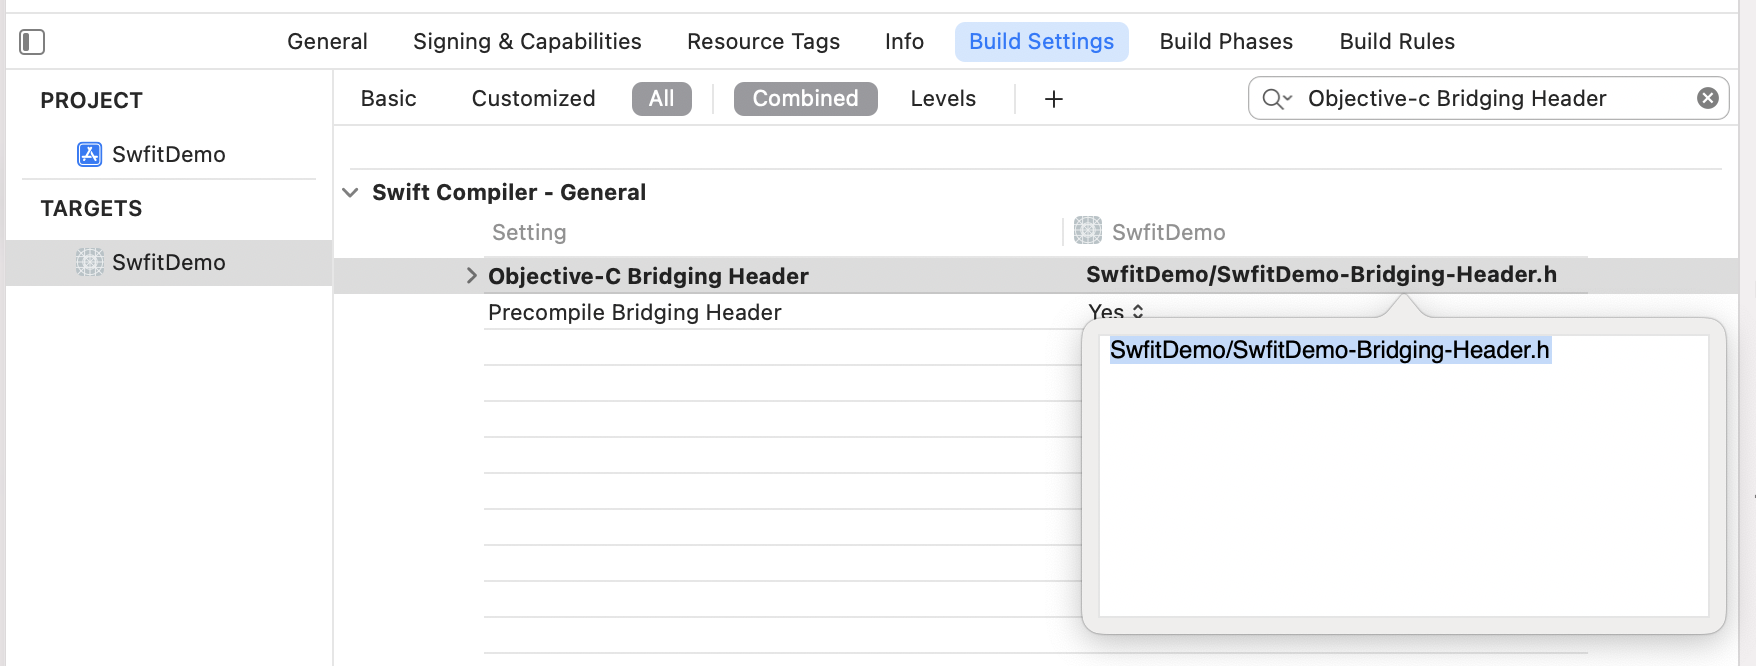Show Basic build settings
This screenshot has height=666, width=1756.
pyautogui.click(x=388, y=99)
